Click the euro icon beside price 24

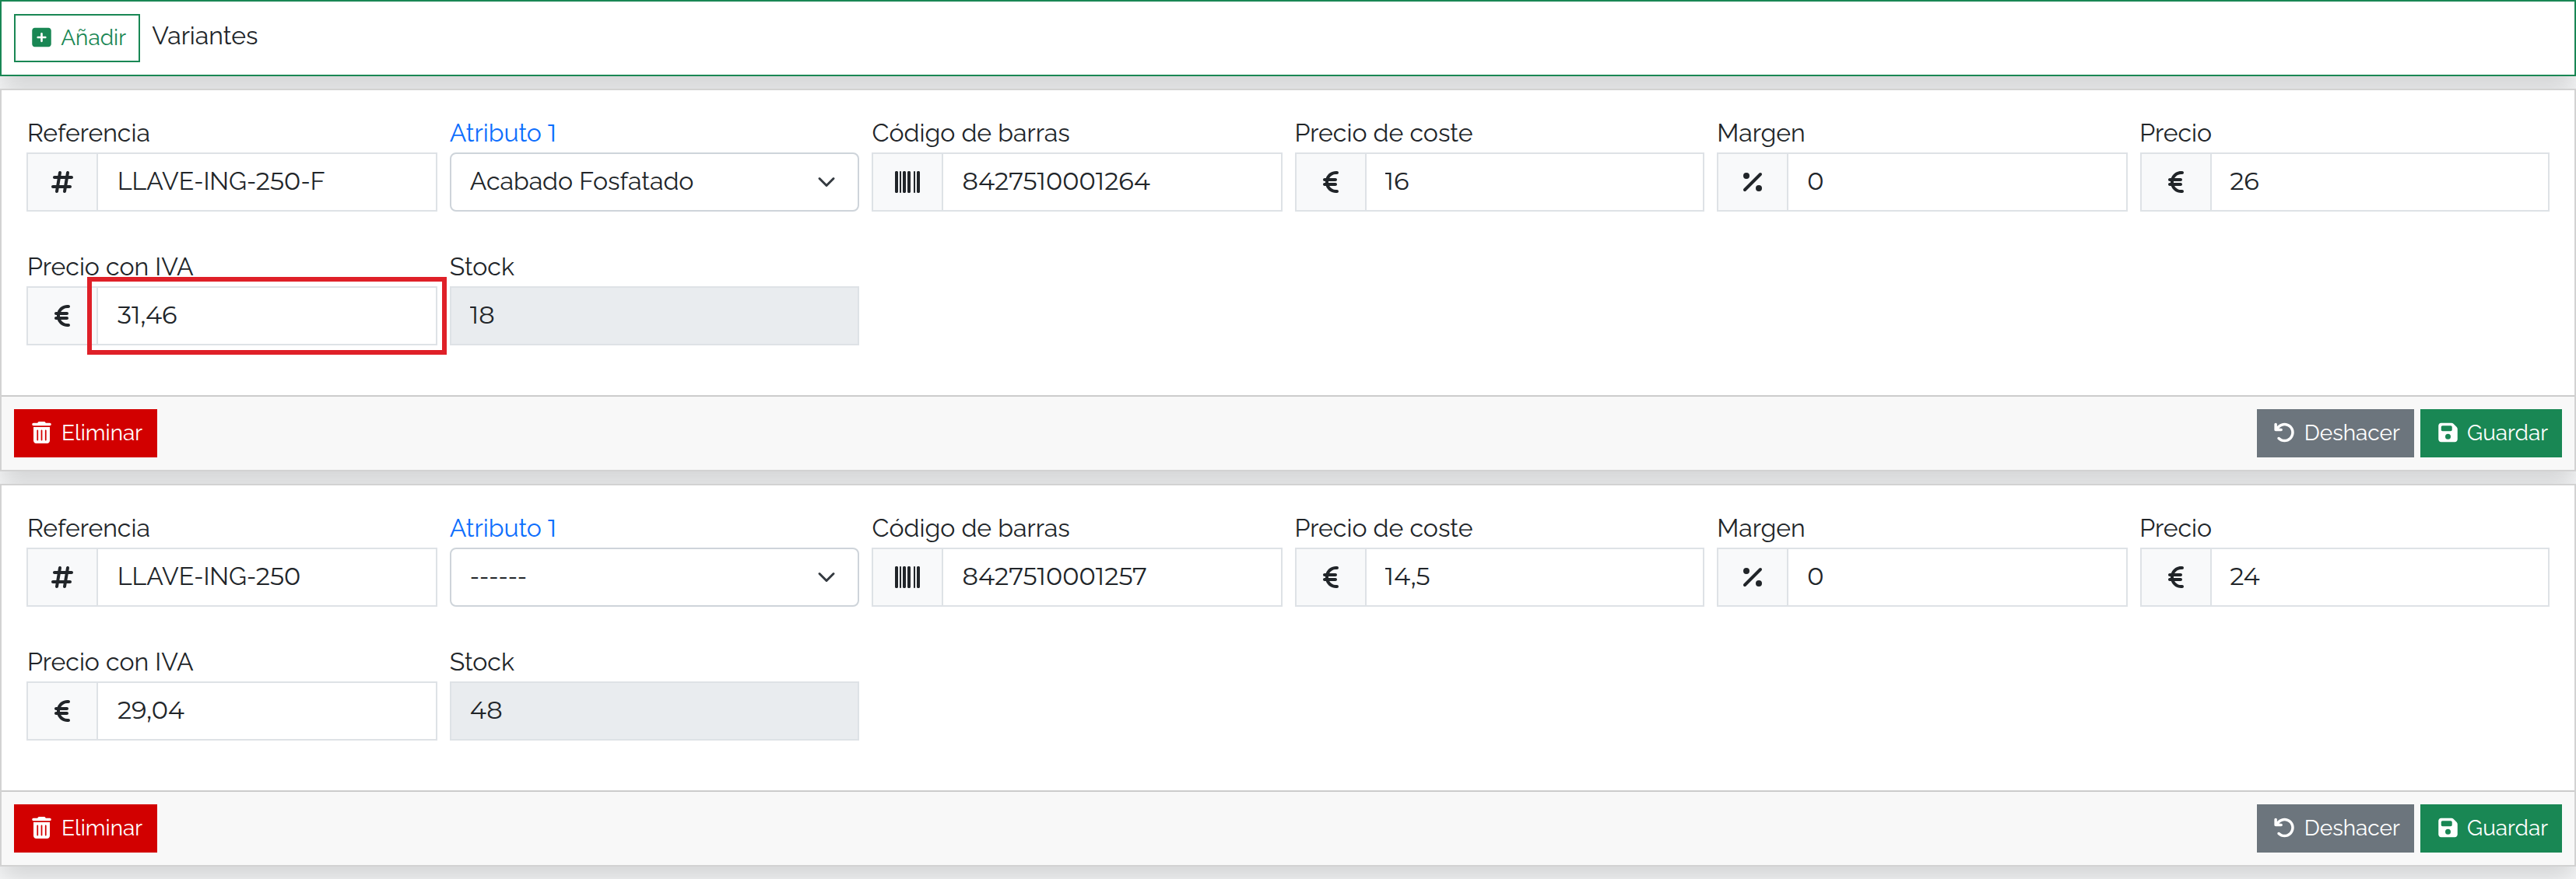click(x=2175, y=577)
